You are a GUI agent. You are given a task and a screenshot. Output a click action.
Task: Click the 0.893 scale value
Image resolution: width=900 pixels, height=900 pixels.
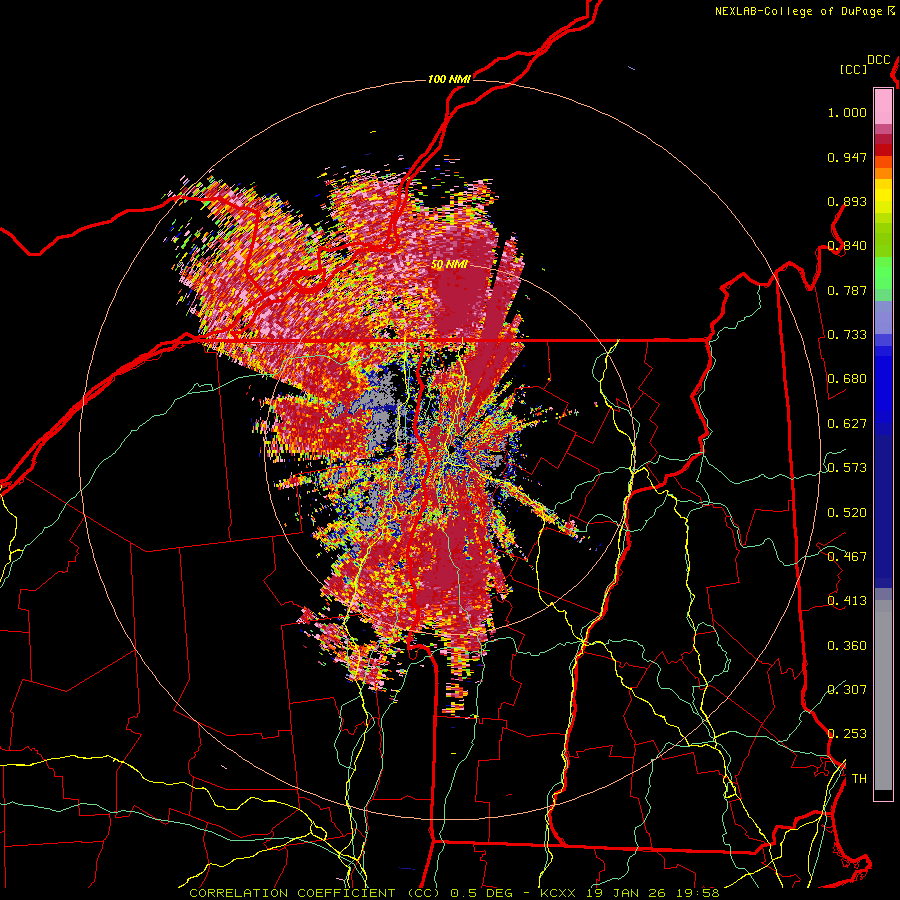click(847, 201)
